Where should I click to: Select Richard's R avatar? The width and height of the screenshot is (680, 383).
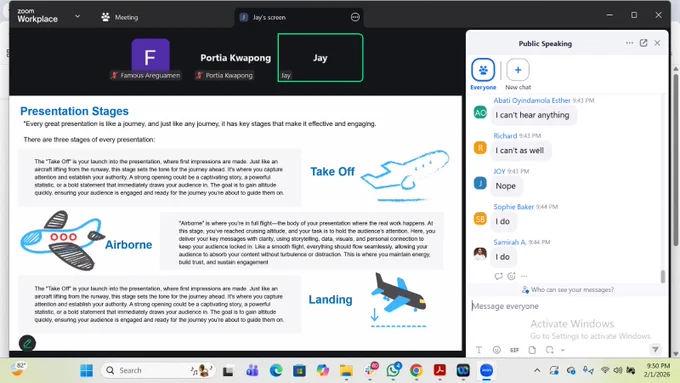click(x=480, y=148)
